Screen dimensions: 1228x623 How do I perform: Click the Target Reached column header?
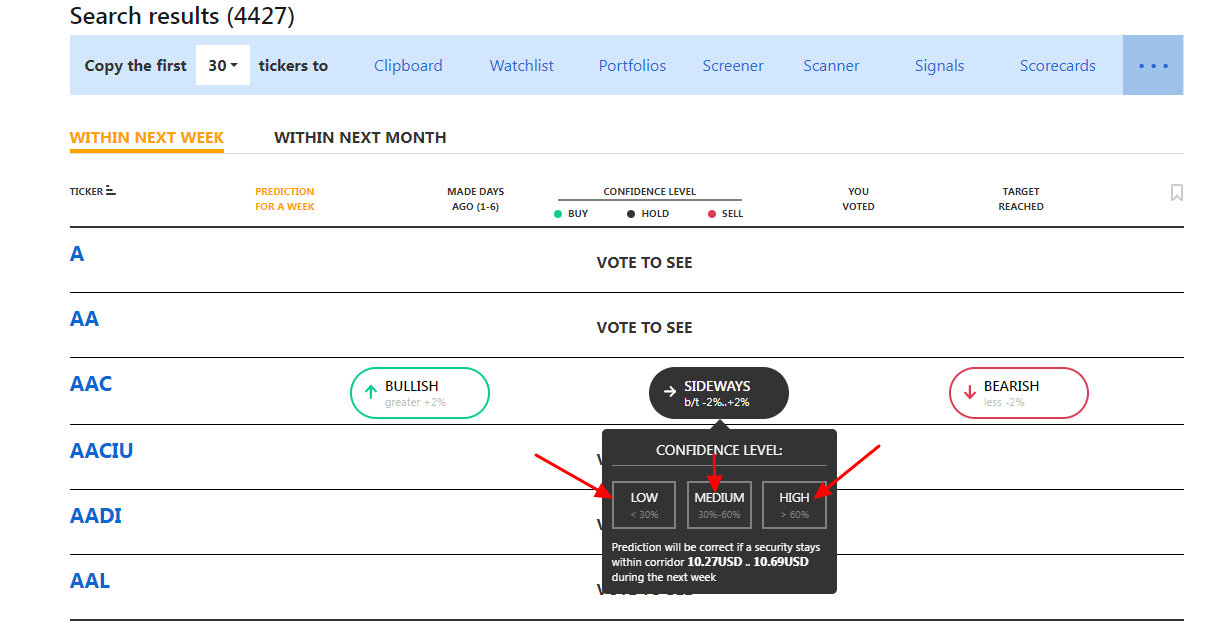pyautogui.click(x=1021, y=199)
